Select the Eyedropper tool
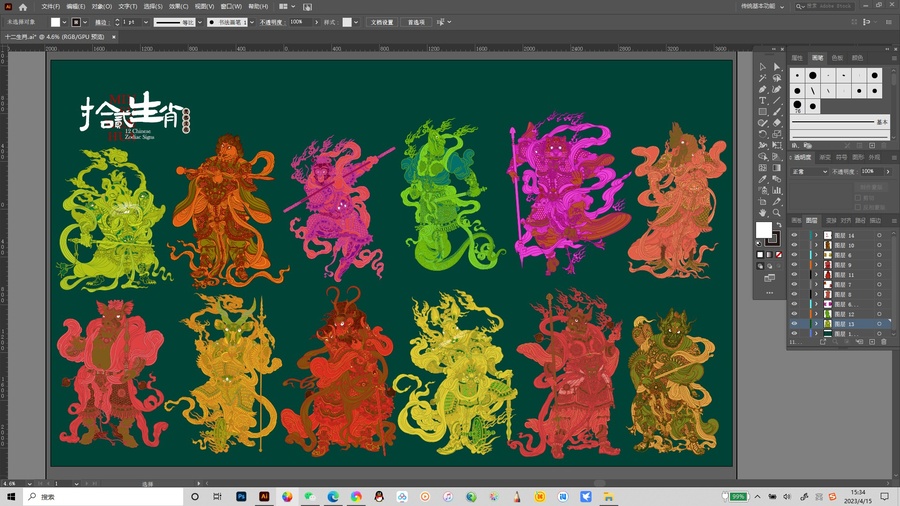 click(762, 179)
